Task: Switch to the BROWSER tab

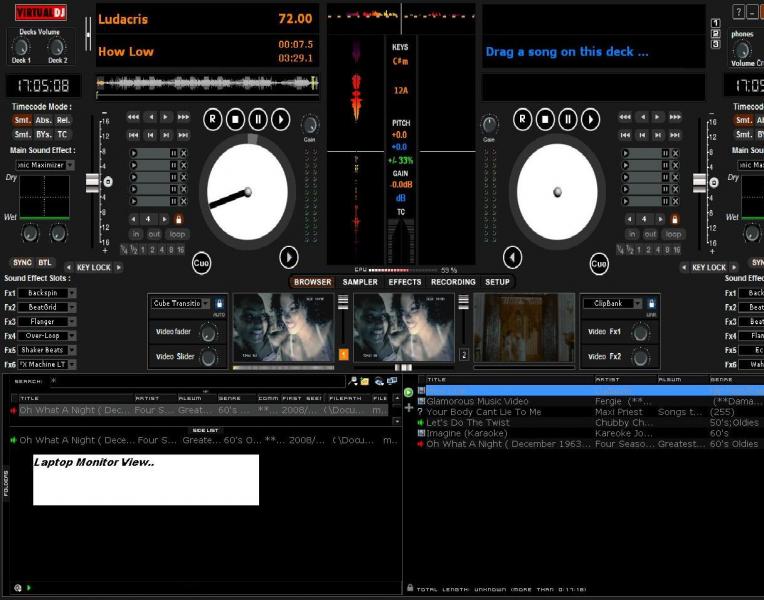Action: (x=312, y=282)
